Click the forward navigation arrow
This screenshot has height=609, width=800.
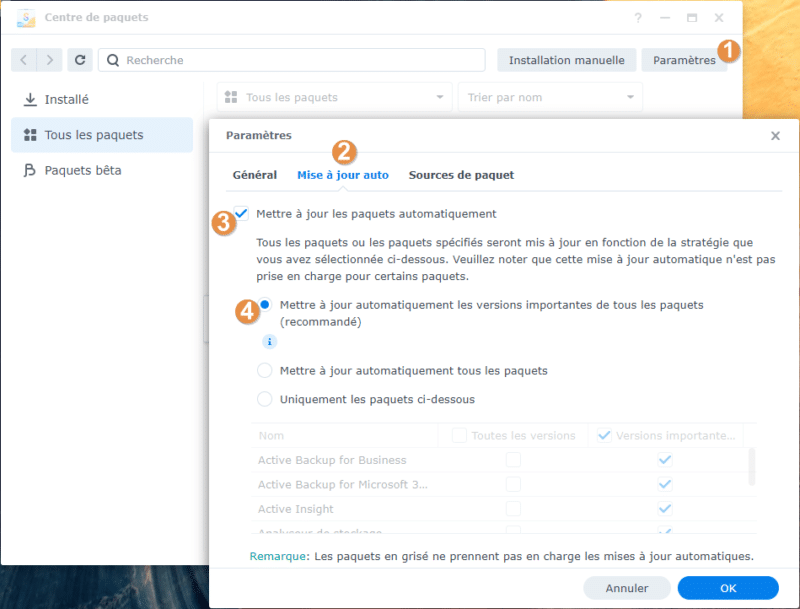47,60
